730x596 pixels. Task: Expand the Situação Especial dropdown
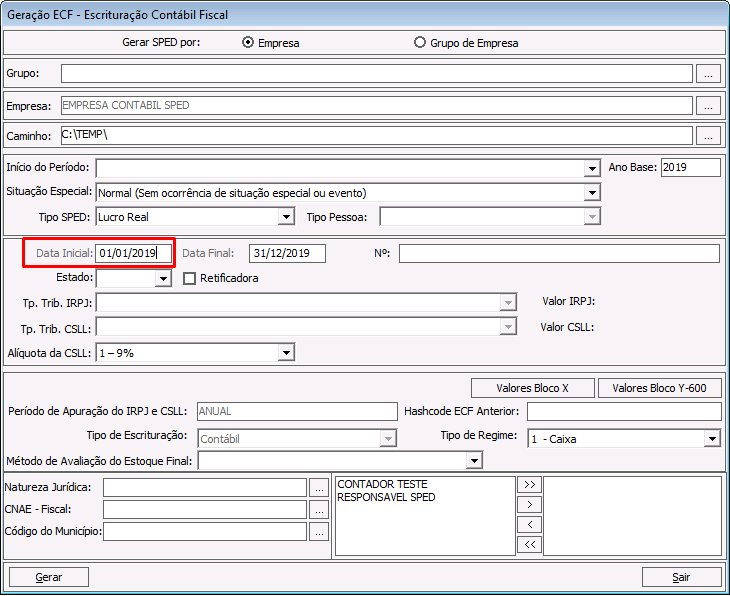click(x=592, y=192)
